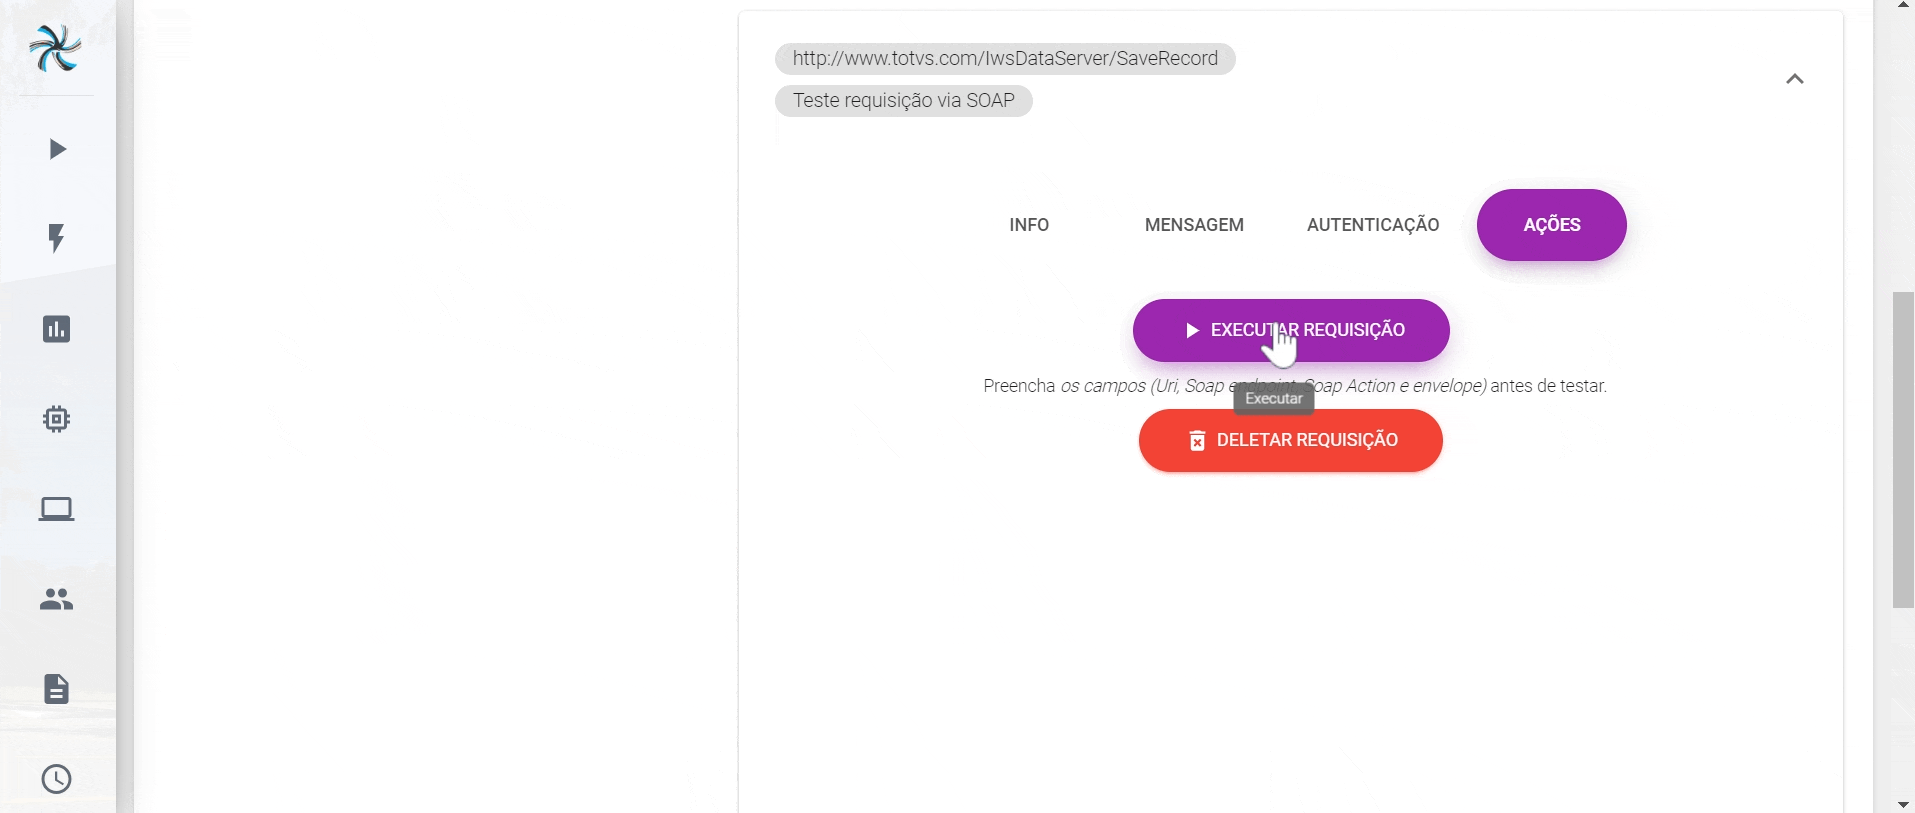Select the lightning bolt sidebar icon
The height and width of the screenshot is (813, 1915).
pos(57,238)
